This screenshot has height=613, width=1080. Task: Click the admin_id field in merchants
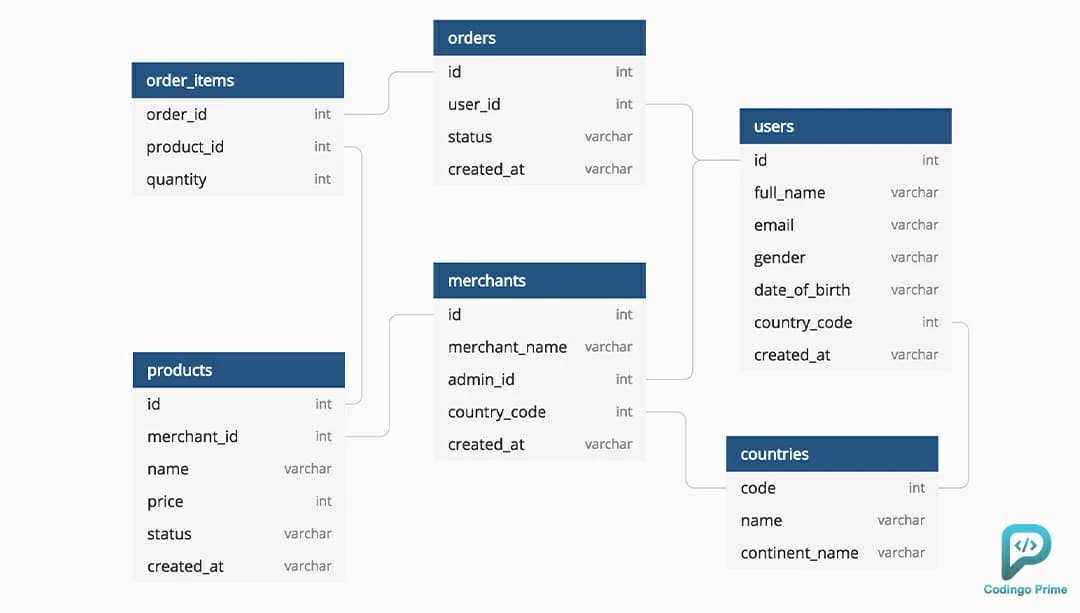tap(539, 380)
